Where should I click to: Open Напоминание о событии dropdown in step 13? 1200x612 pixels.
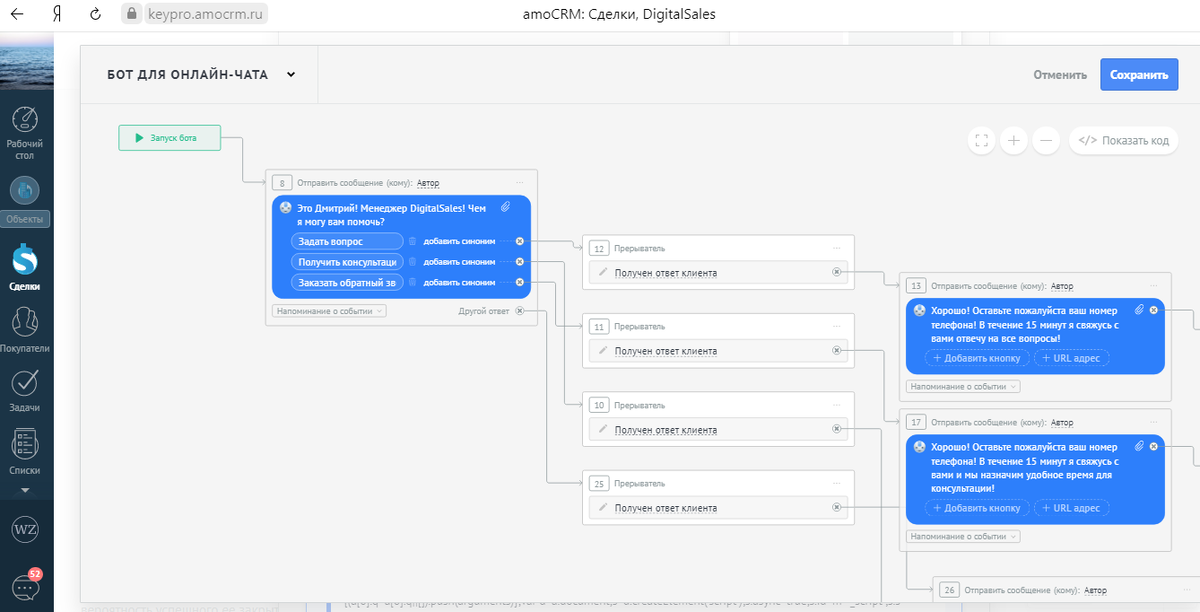point(963,386)
